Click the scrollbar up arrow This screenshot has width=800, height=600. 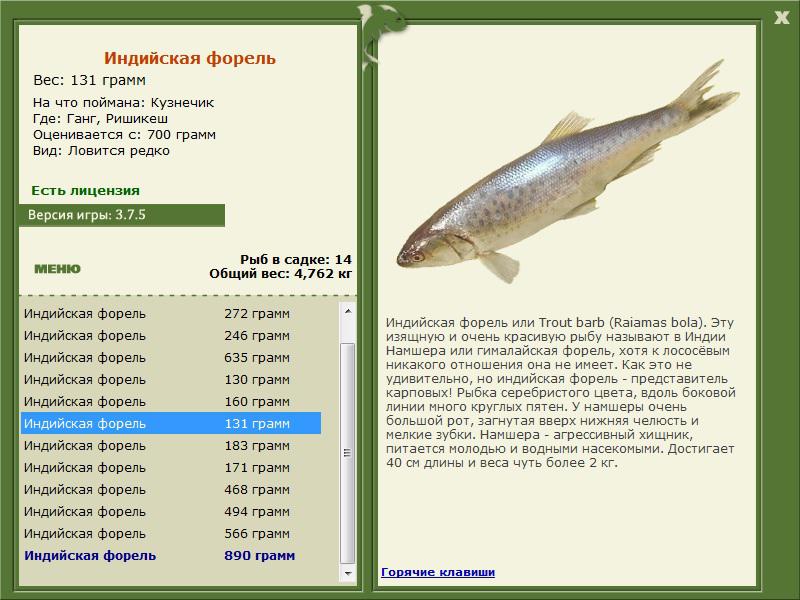[348, 311]
